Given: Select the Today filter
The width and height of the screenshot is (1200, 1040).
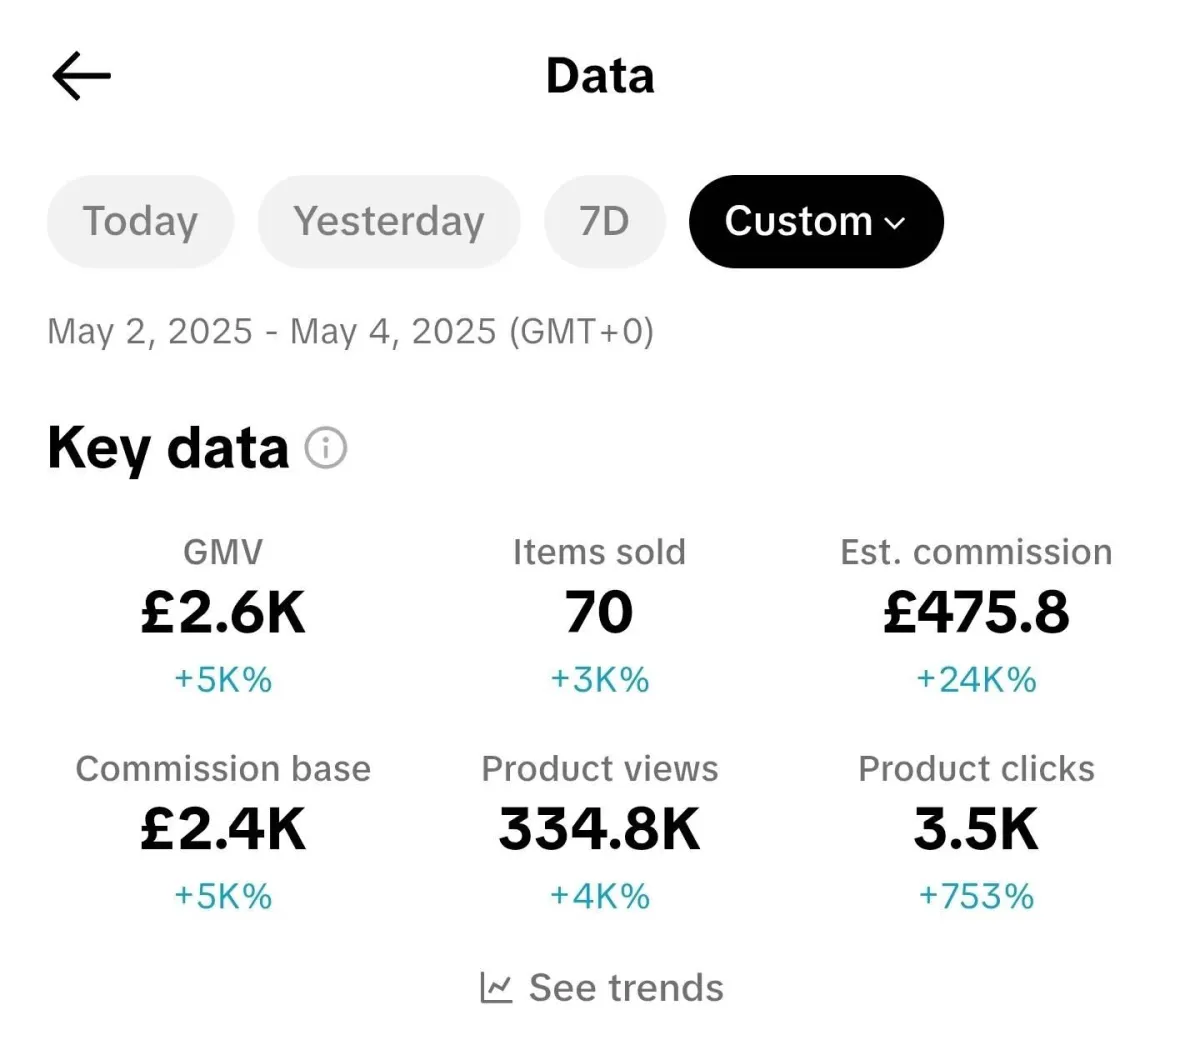Looking at the screenshot, I should [x=140, y=221].
